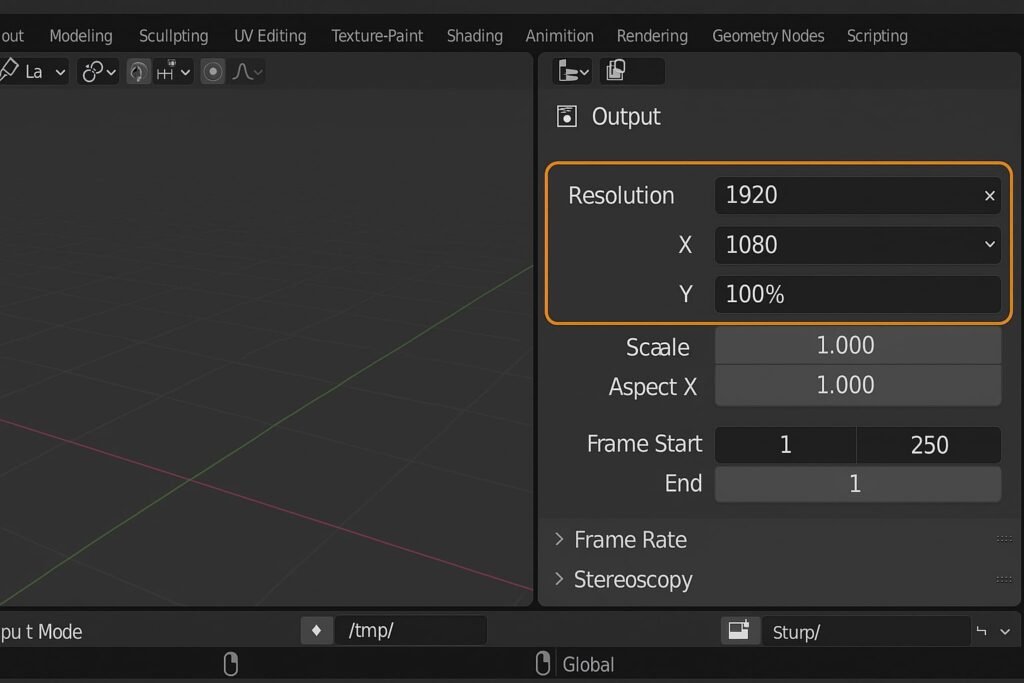Toggle proportional editing circle icon
The height and width of the screenshot is (683, 1024).
point(212,72)
